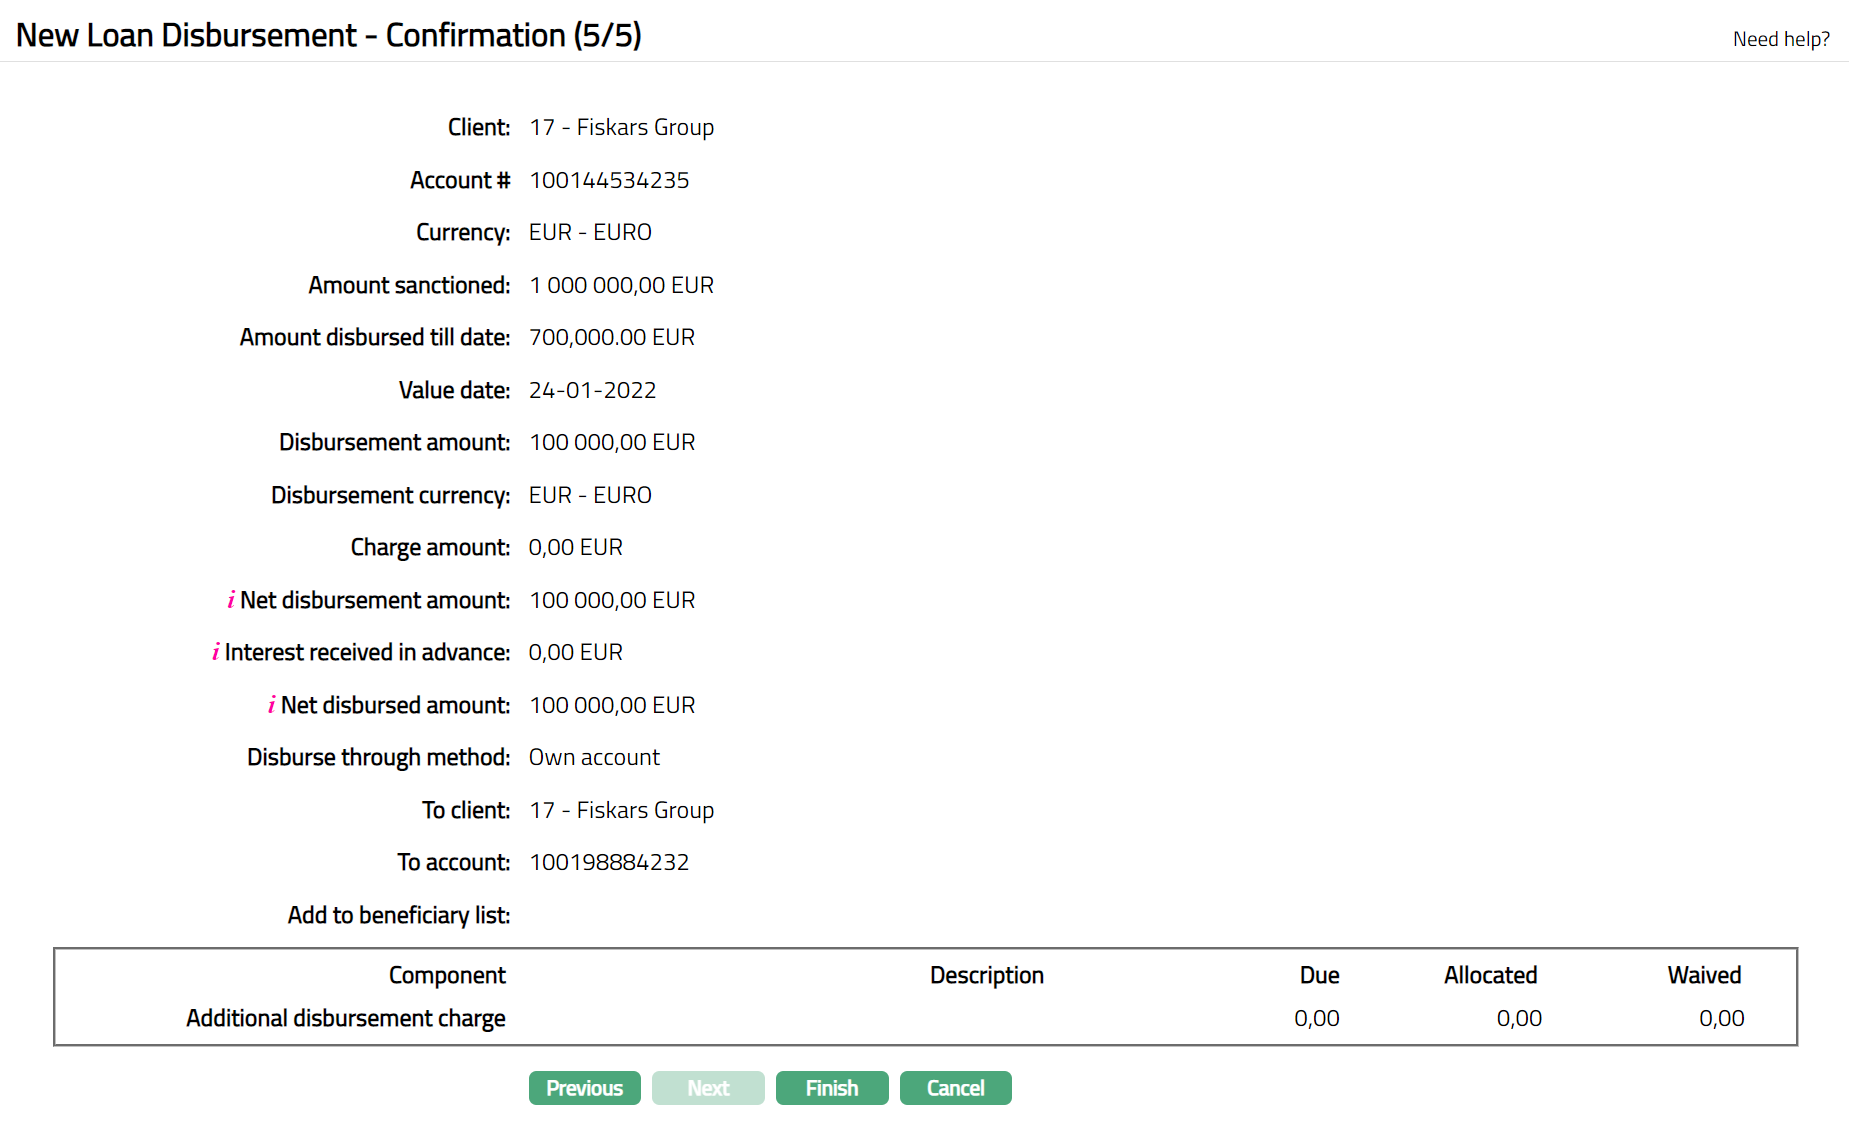The height and width of the screenshot is (1131, 1849).
Task: Cancel the loan disbursement
Action: tap(955, 1088)
